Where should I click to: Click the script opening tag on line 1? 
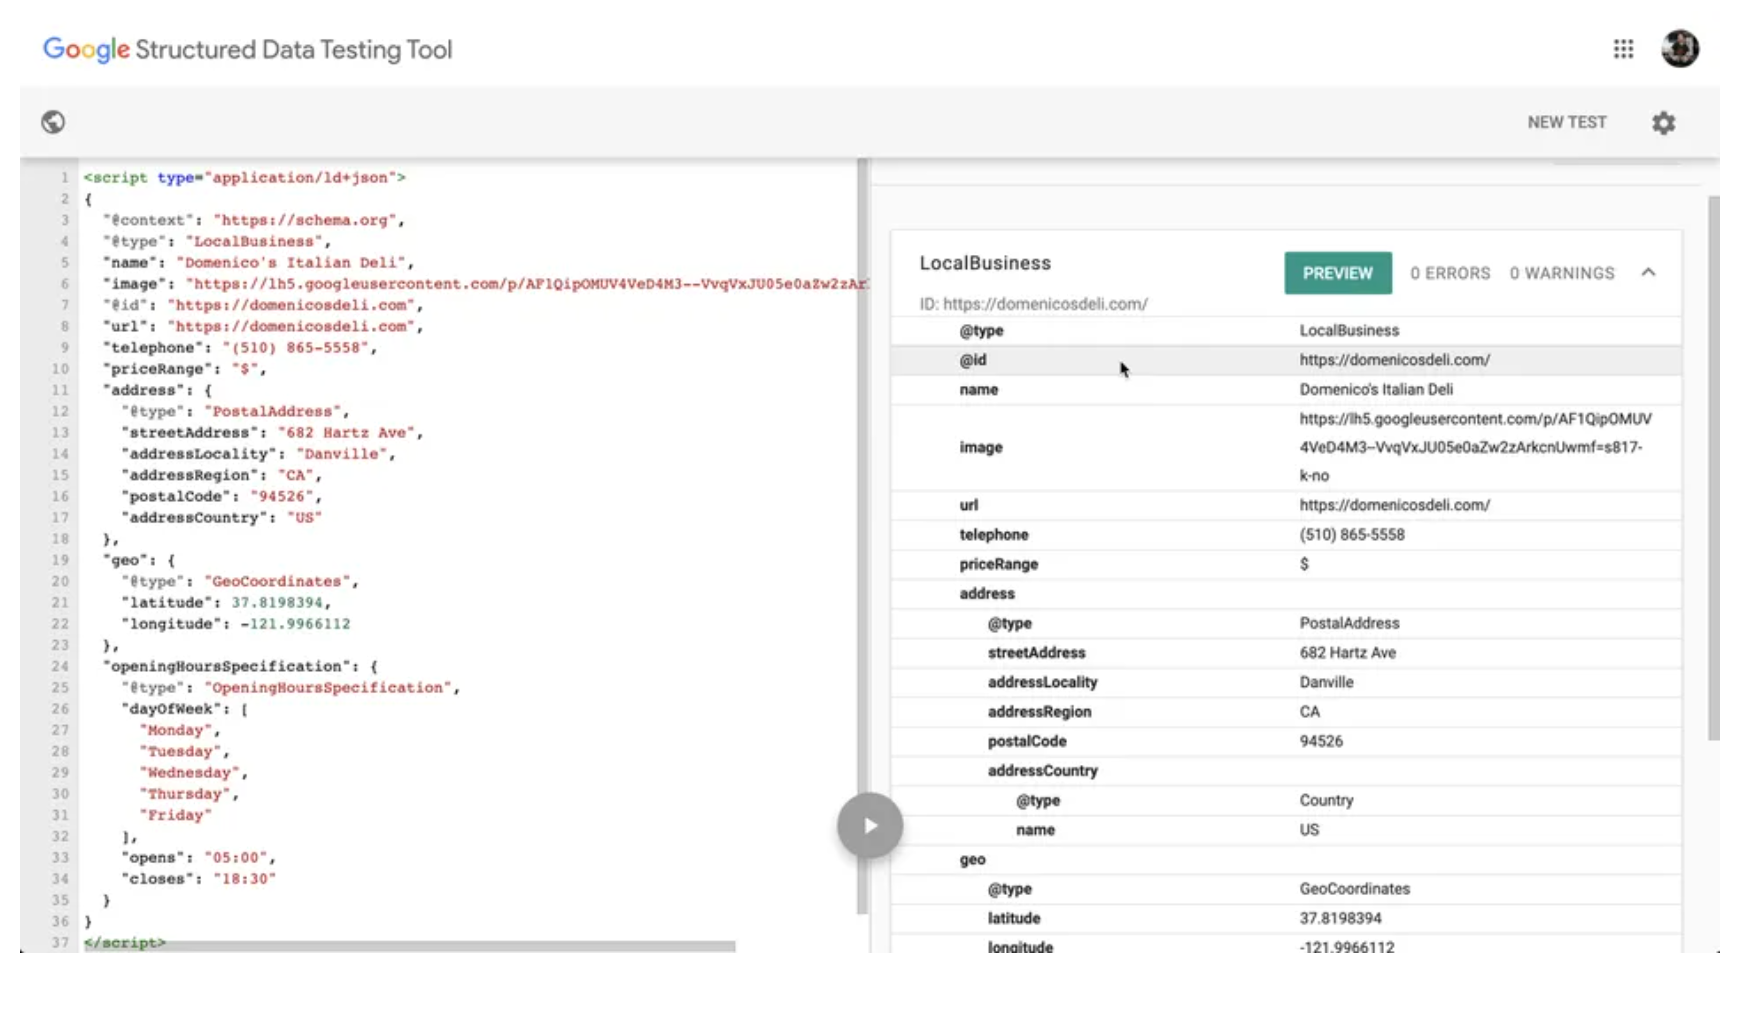[x=245, y=177]
